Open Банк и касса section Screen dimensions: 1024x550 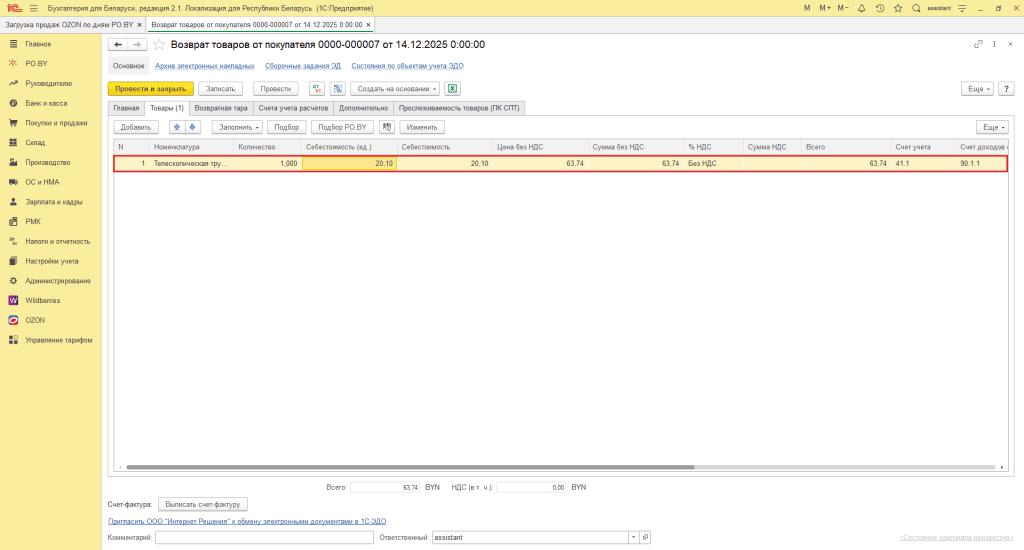click(46, 103)
